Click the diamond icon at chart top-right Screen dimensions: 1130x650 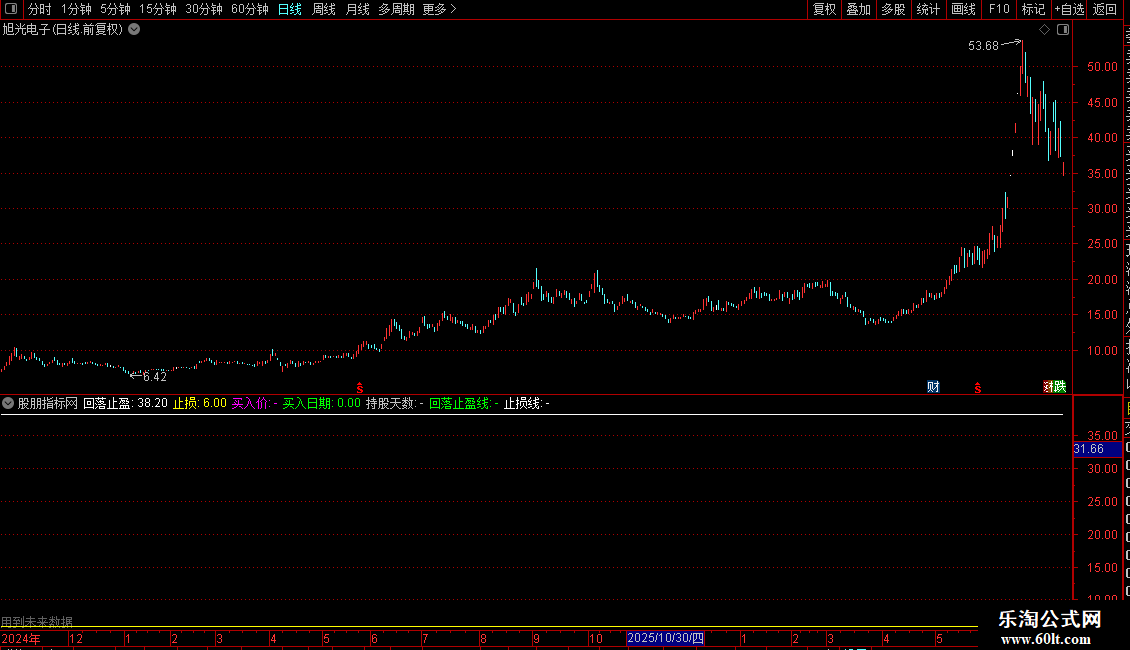point(1044,30)
